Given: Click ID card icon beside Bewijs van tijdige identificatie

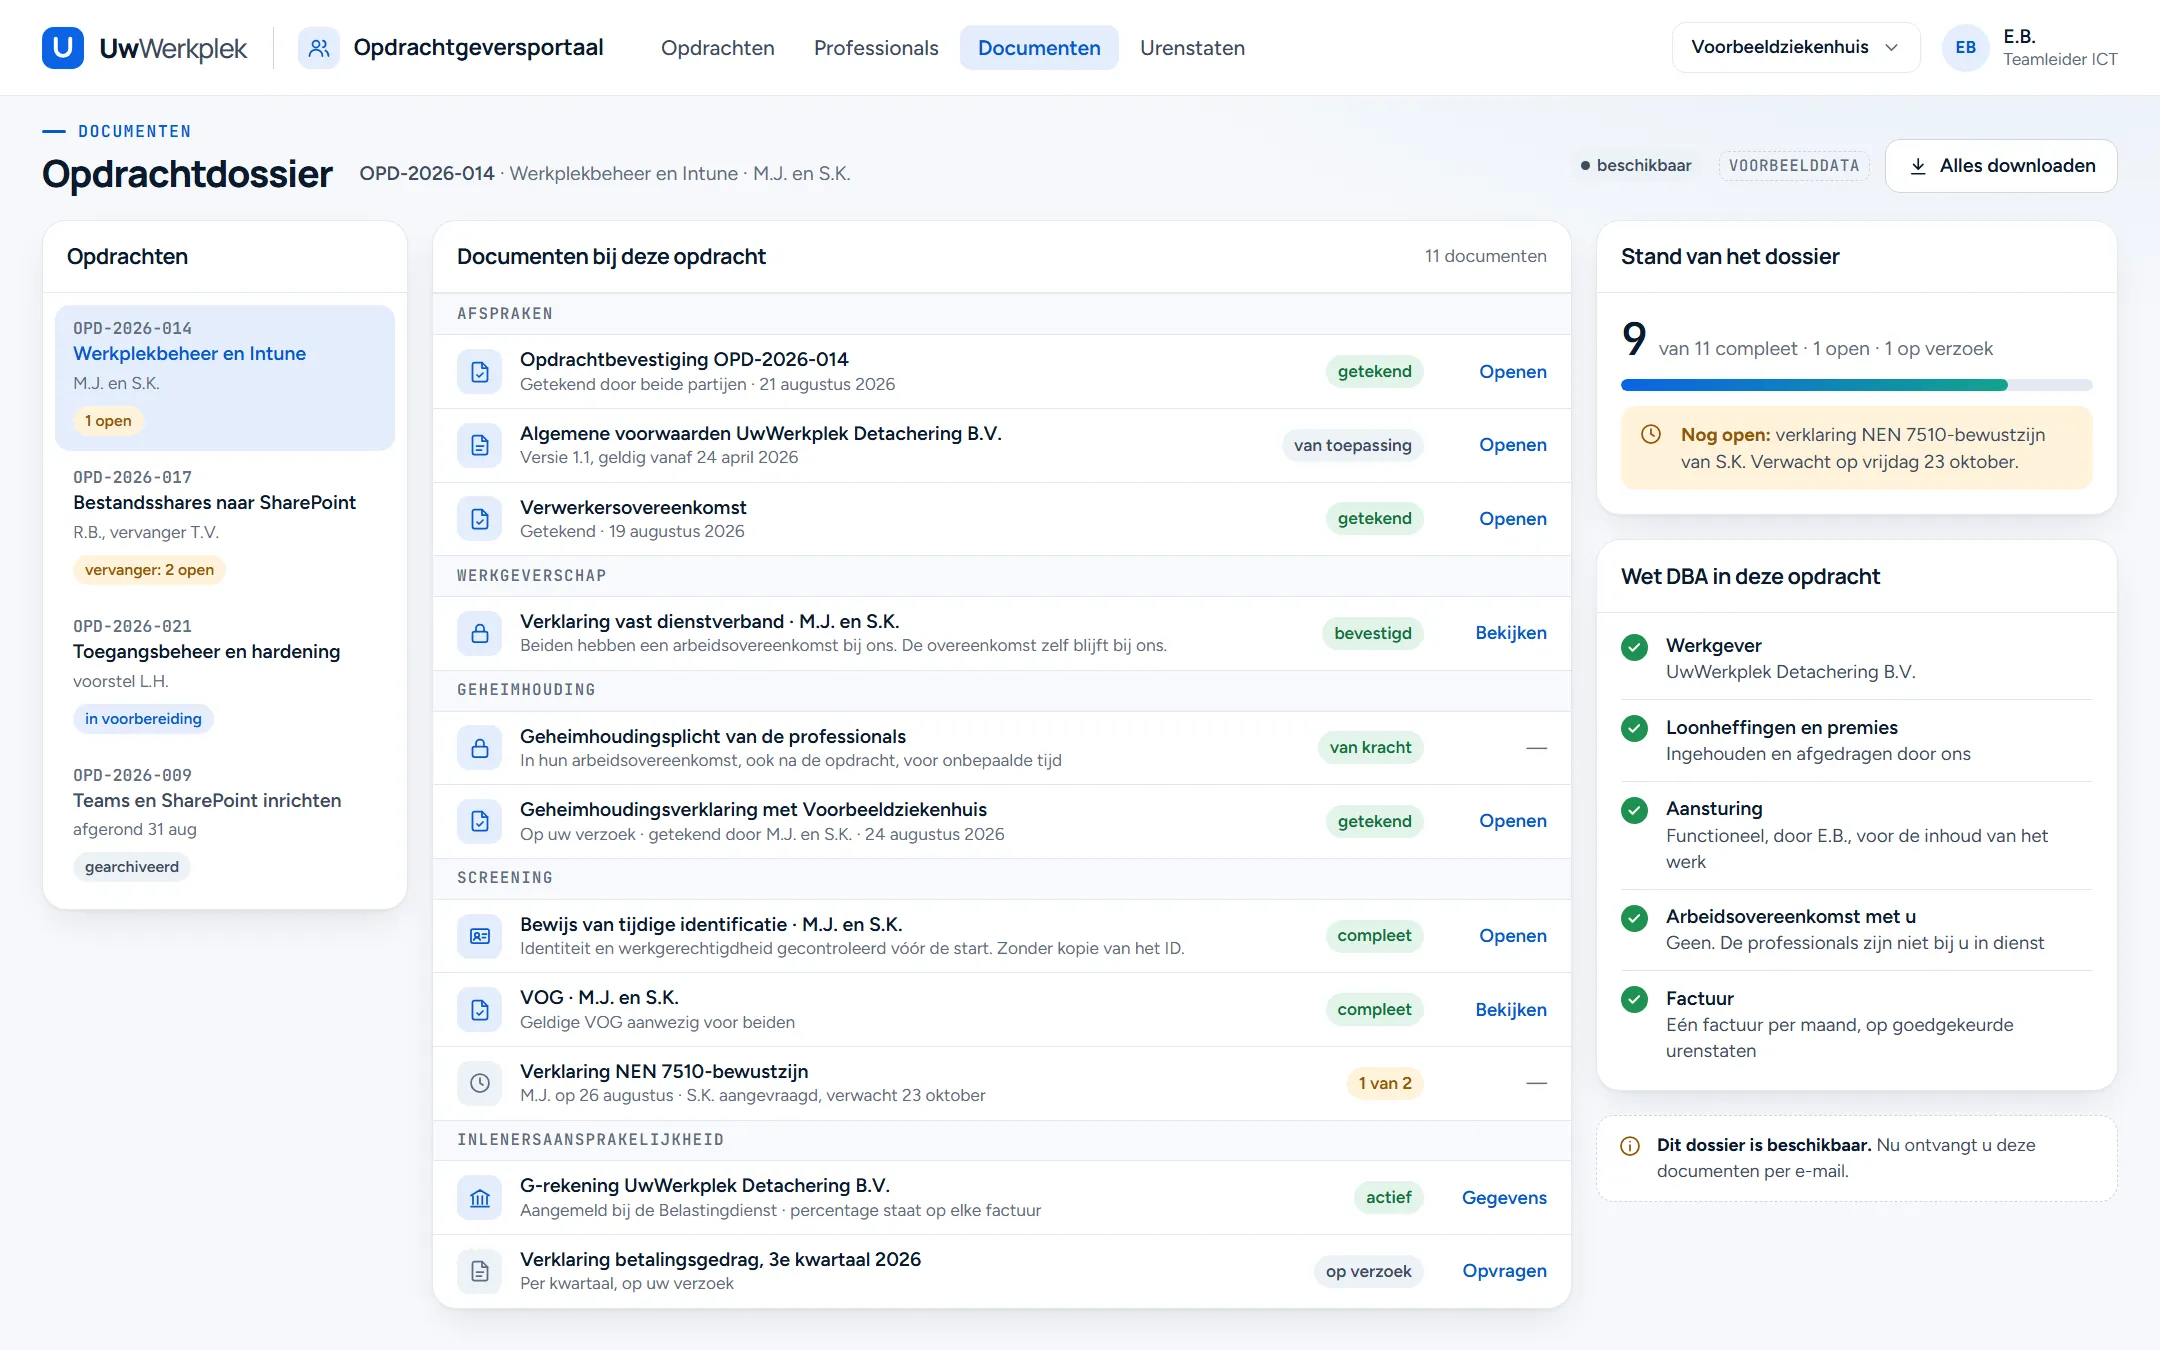Looking at the screenshot, I should pyautogui.click(x=480, y=935).
